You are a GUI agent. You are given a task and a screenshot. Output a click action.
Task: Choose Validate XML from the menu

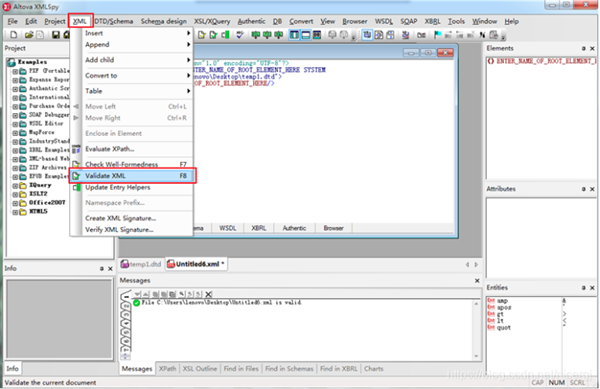click(x=133, y=176)
